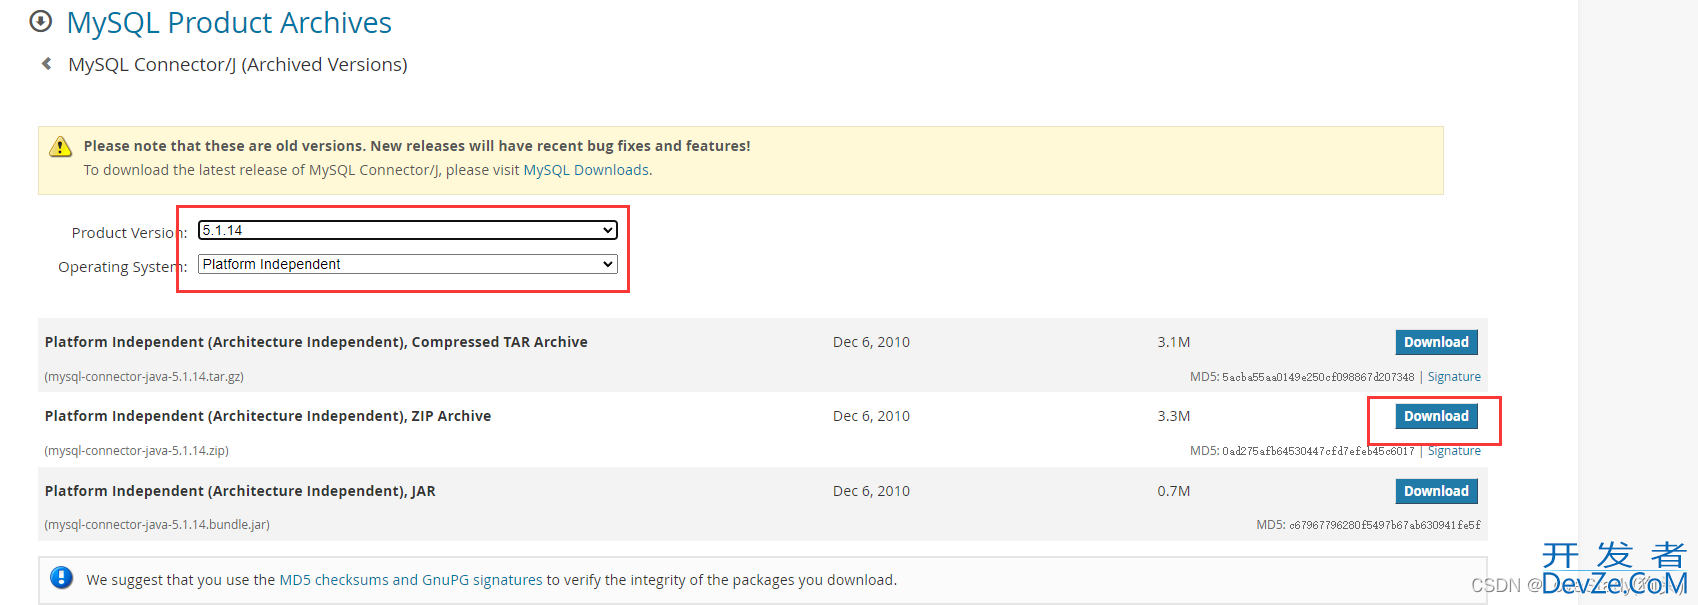The width and height of the screenshot is (1698, 605).
Task: Click MySQL Connector/J (Archived Versions) breadcrumb
Action: click(238, 64)
